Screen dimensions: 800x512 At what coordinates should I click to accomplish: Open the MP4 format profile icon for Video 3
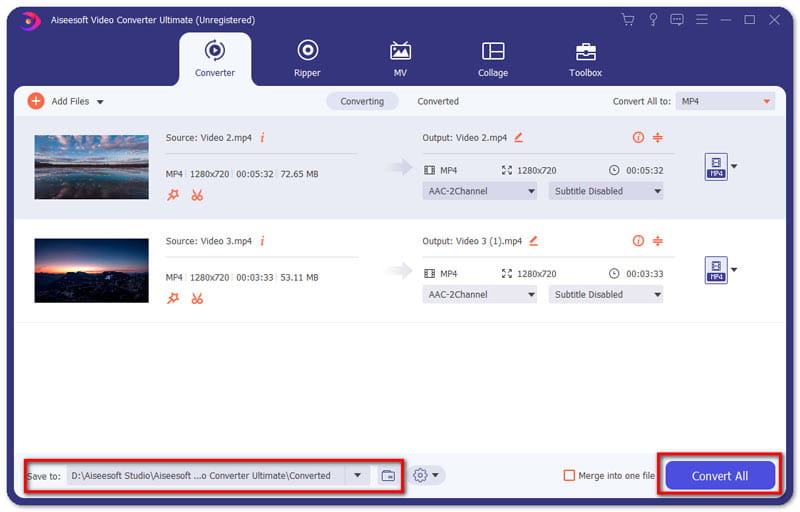click(716, 270)
